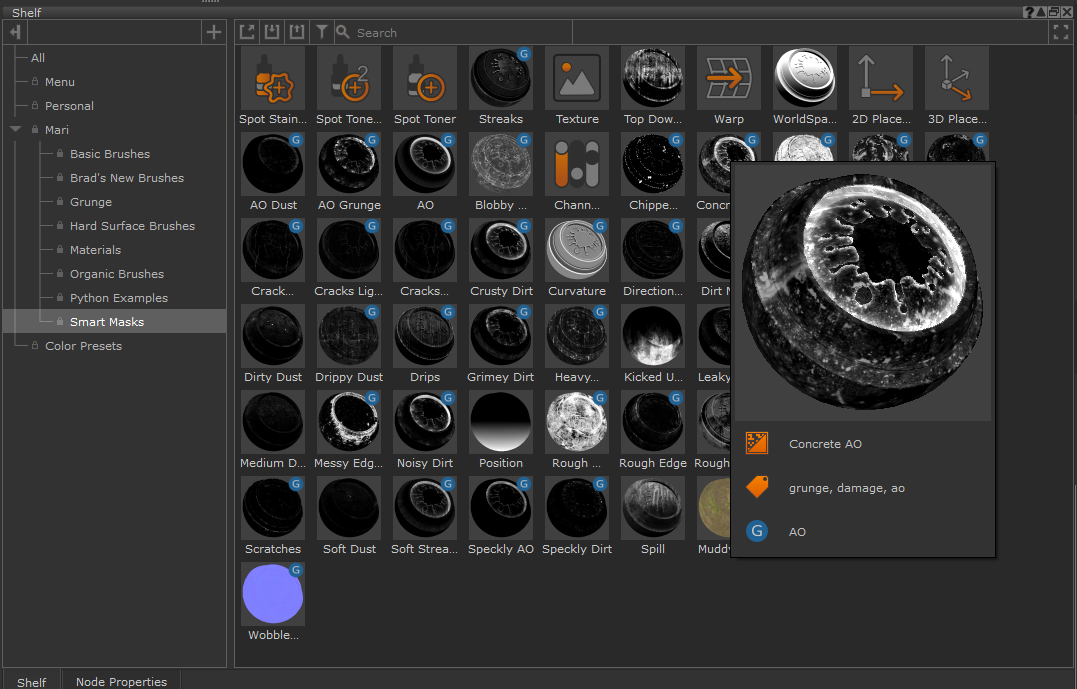Toggle the fullscreen view icon
The width and height of the screenshot is (1077, 689).
tap(1061, 32)
